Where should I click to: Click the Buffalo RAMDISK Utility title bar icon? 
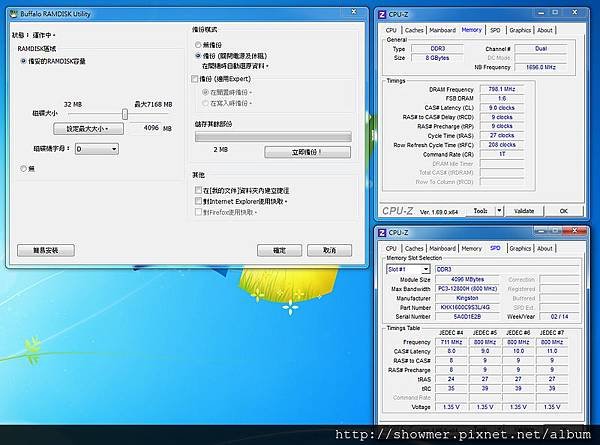14,14
